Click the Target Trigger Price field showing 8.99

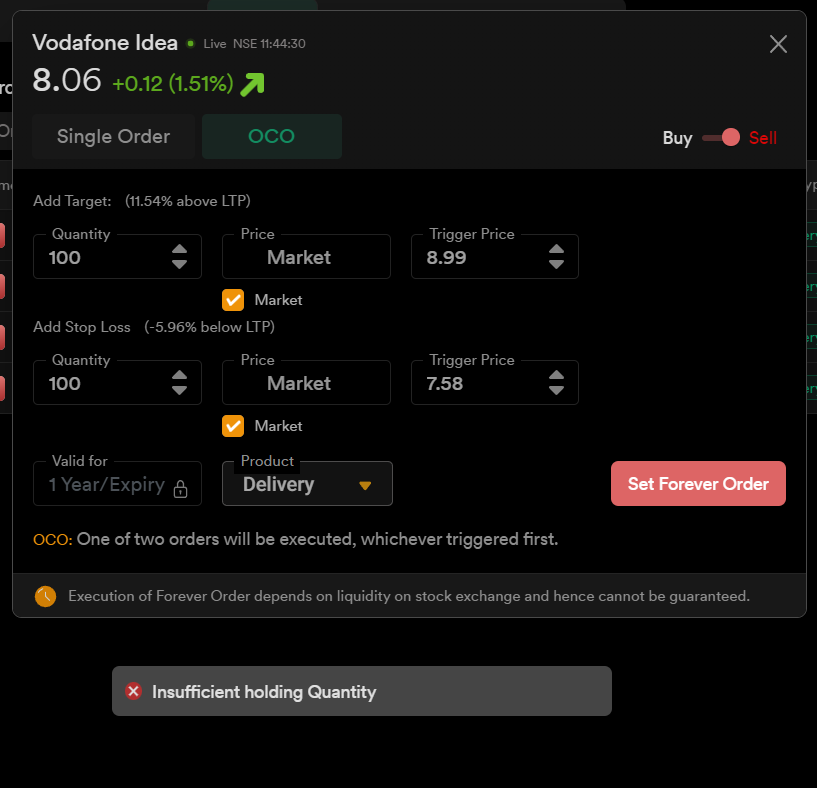pos(475,258)
